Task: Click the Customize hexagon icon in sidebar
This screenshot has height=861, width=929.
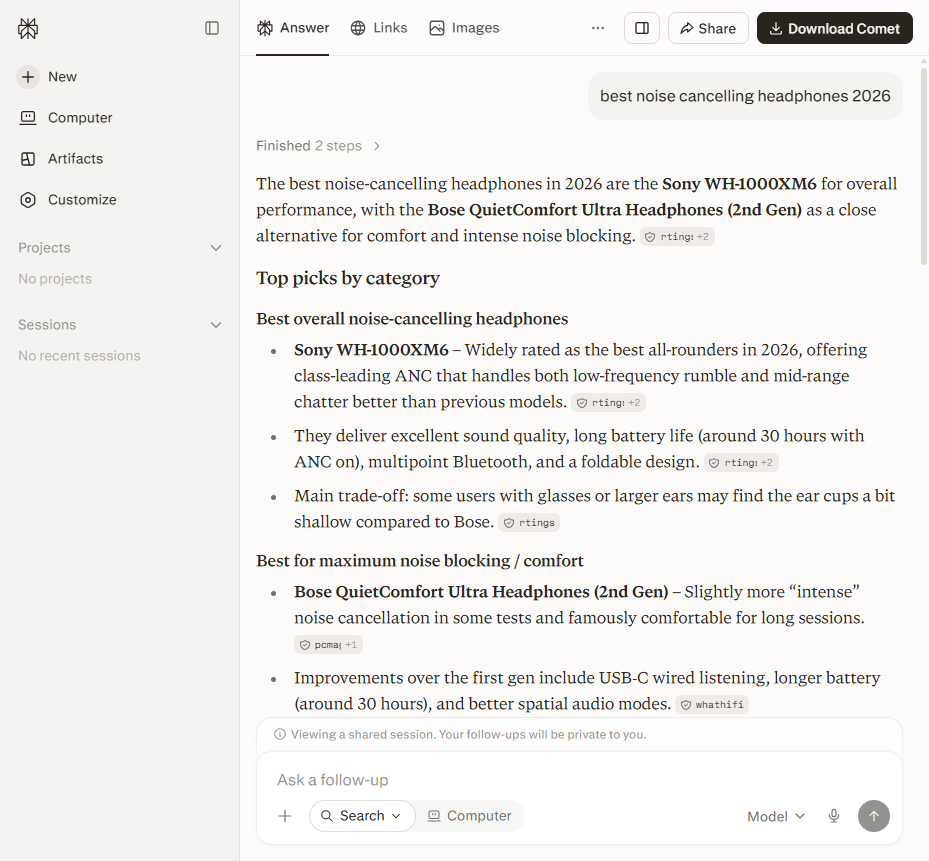Action: click(28, 200)
